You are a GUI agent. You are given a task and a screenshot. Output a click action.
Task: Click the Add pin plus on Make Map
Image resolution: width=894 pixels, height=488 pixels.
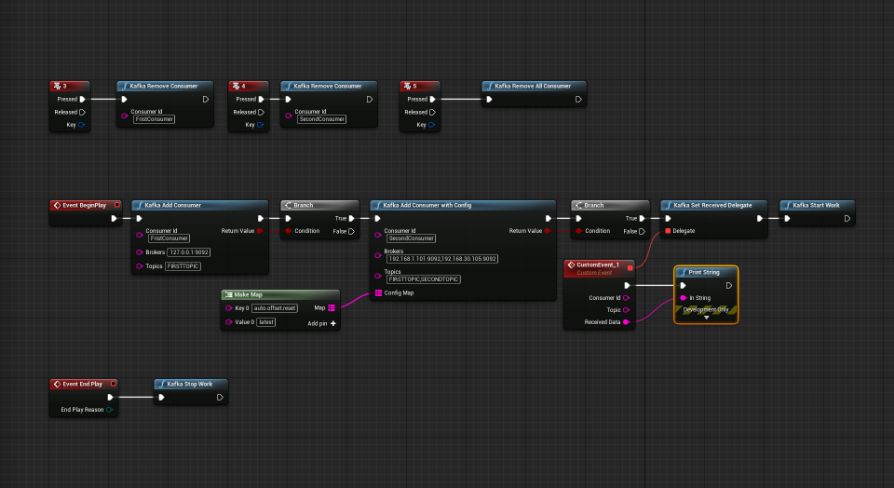click(x=333, y=323)
